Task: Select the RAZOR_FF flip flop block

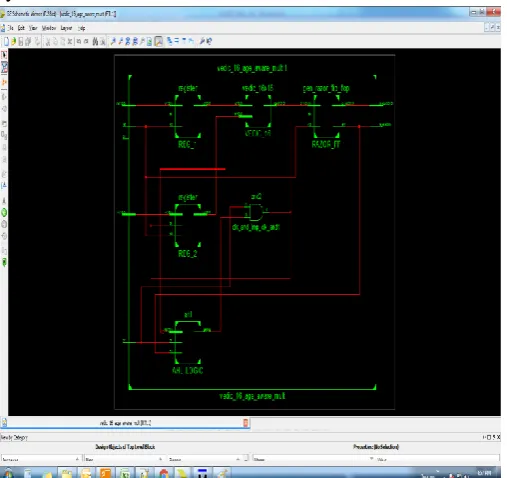Action: pyautogui.click(x=326, y=117)
